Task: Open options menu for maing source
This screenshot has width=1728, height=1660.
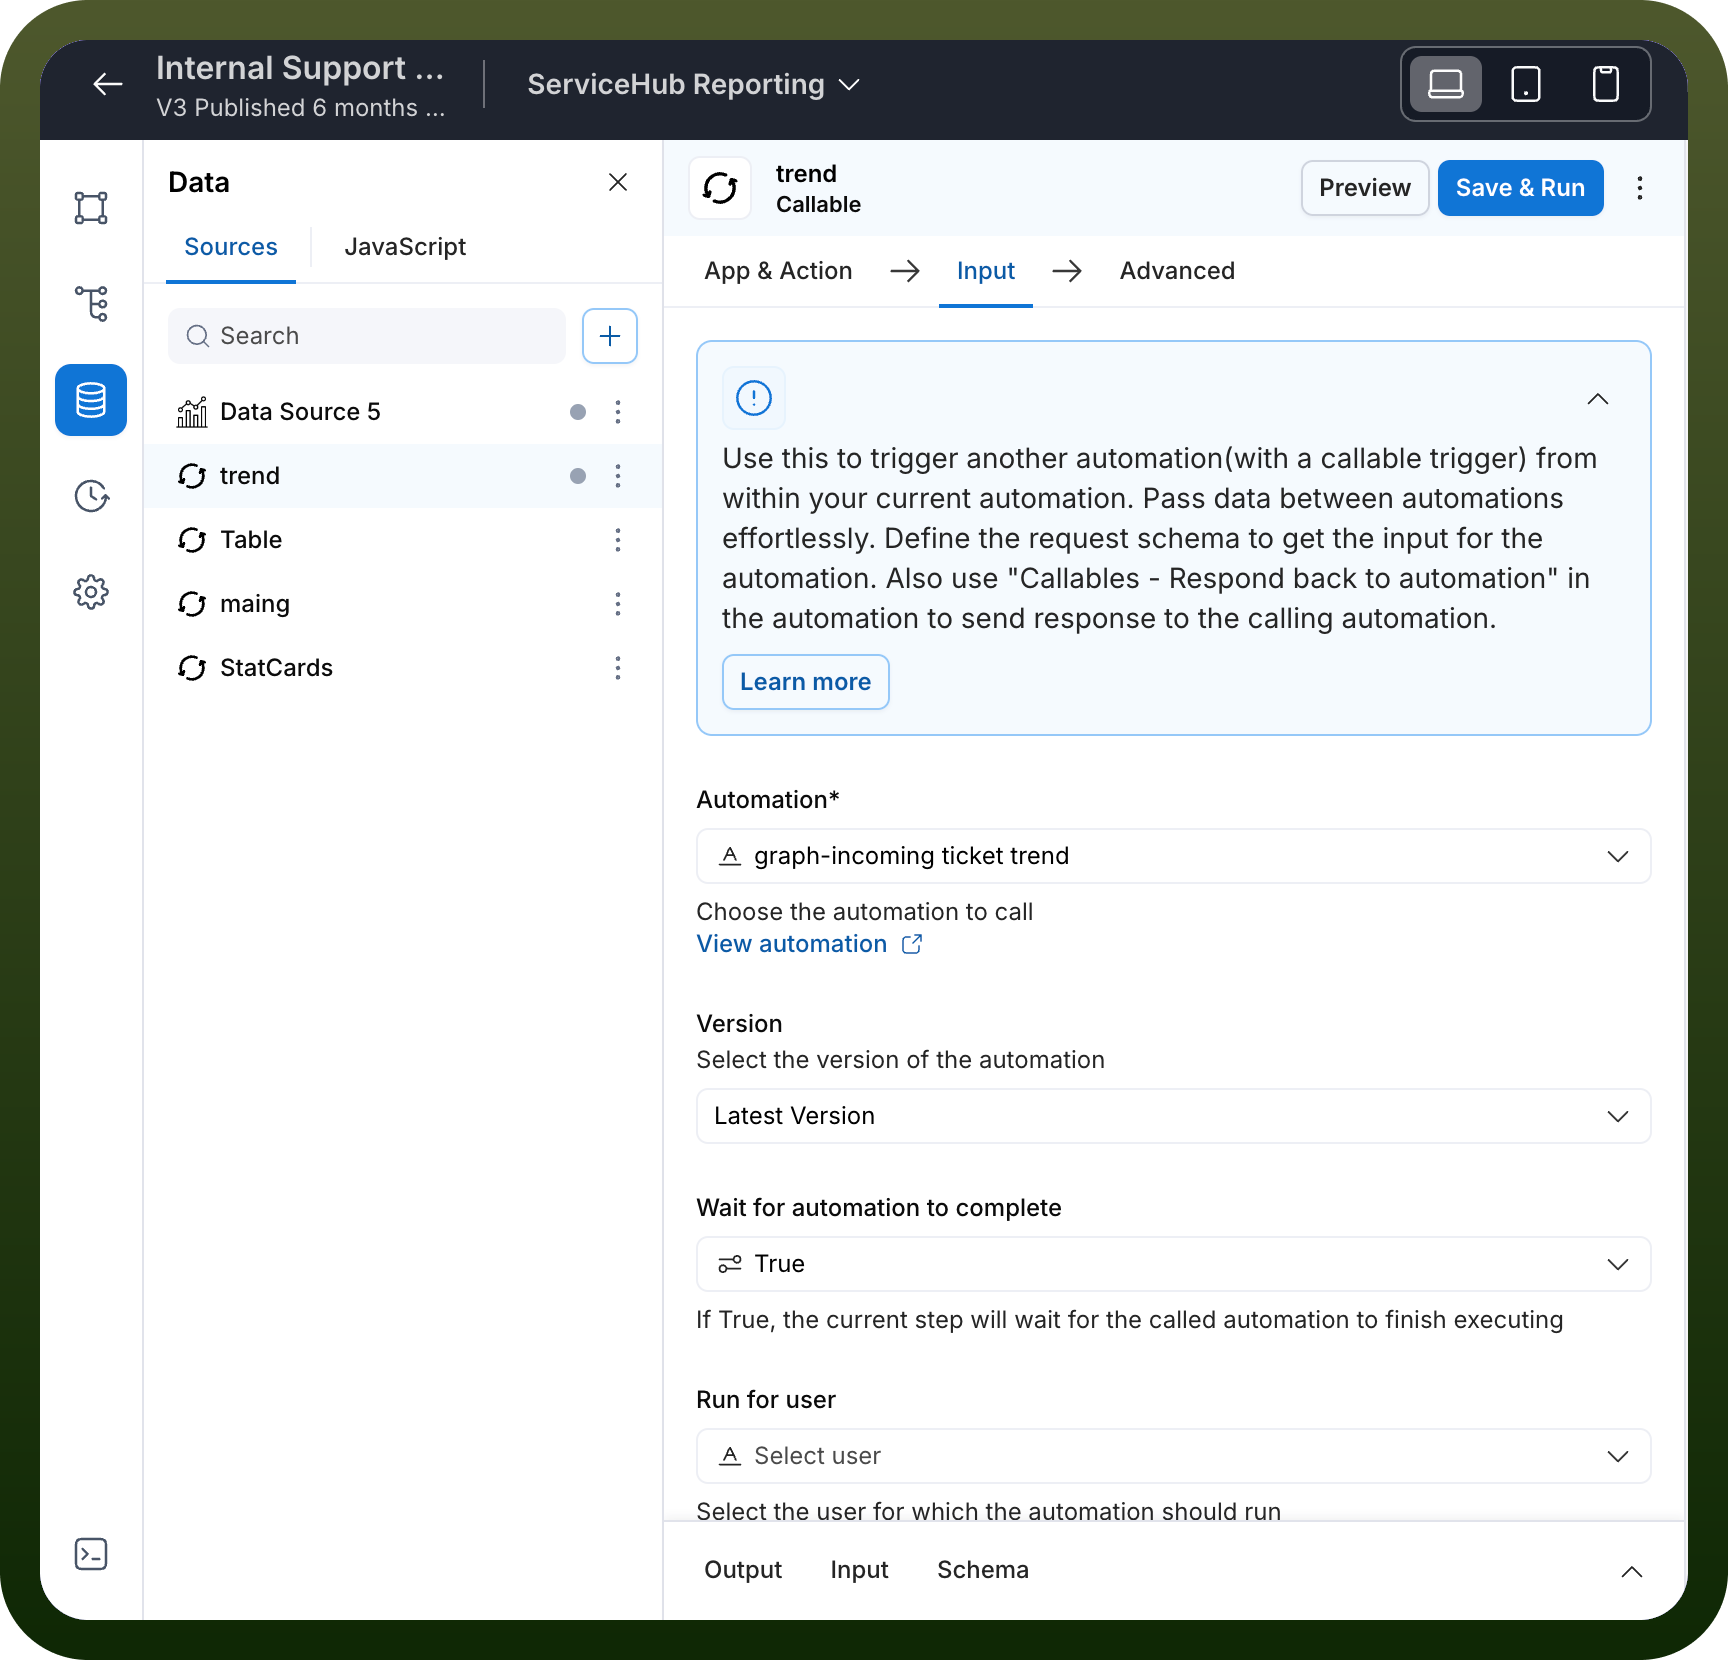Action: pyautogui.click(x=618, y=604)
